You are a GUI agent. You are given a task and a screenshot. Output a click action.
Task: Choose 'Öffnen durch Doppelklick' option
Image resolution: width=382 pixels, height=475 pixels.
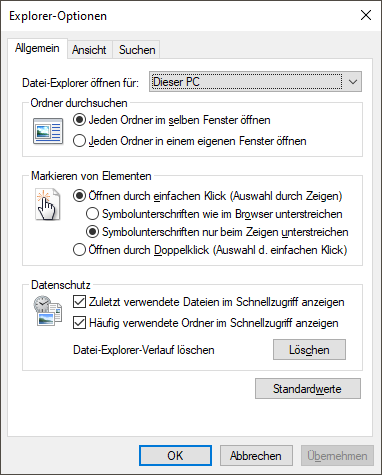210,250
